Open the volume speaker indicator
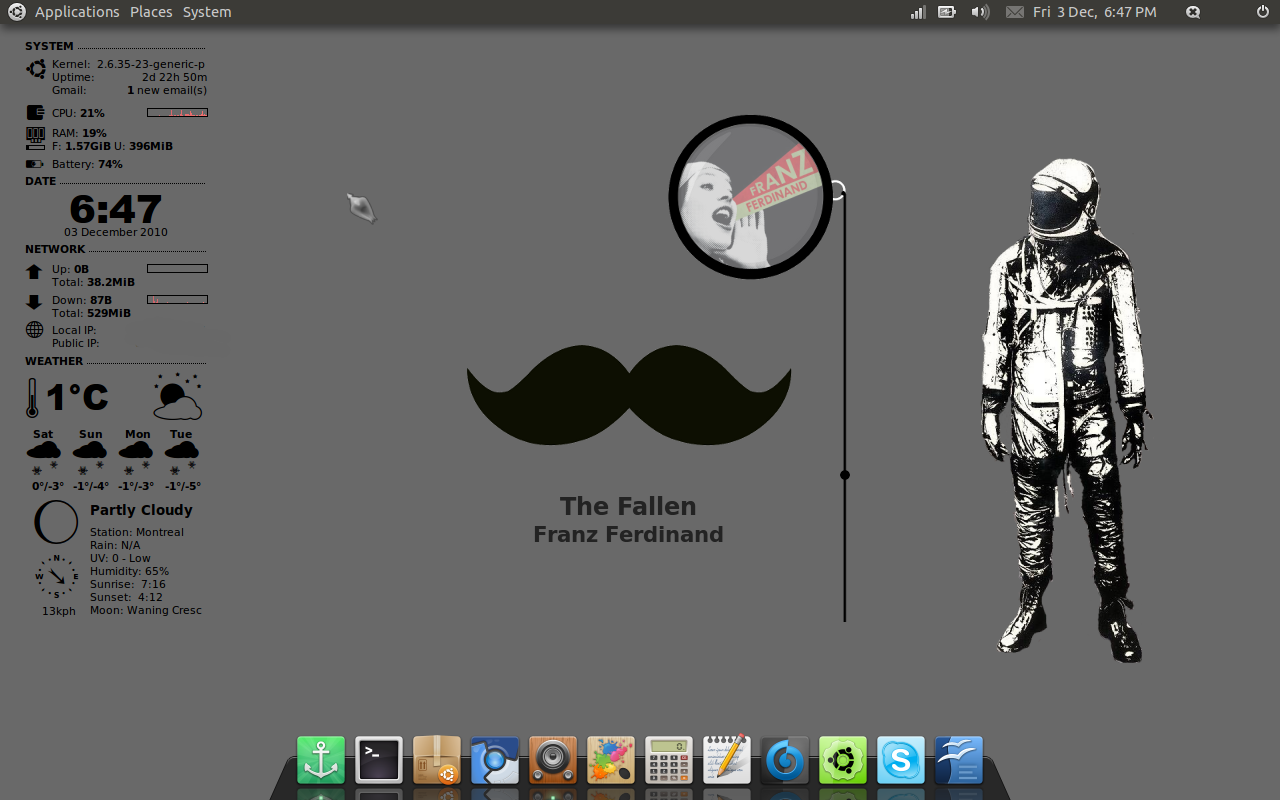The image size is (1280, 800). [x=980, y=12]
